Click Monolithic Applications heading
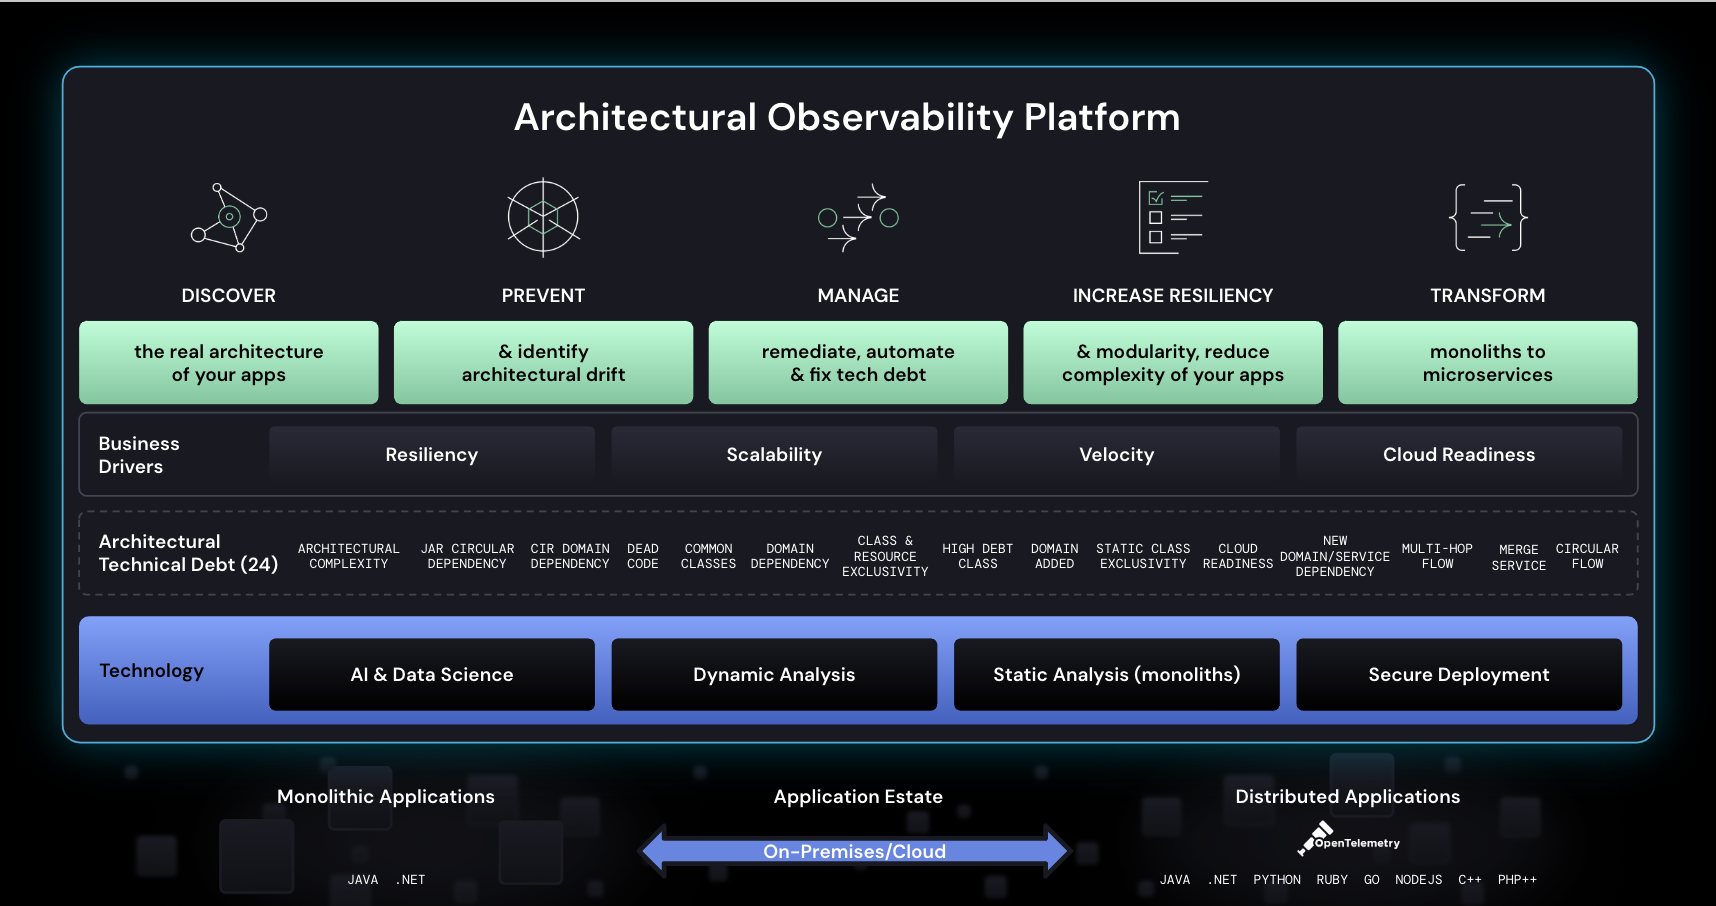 386,797
